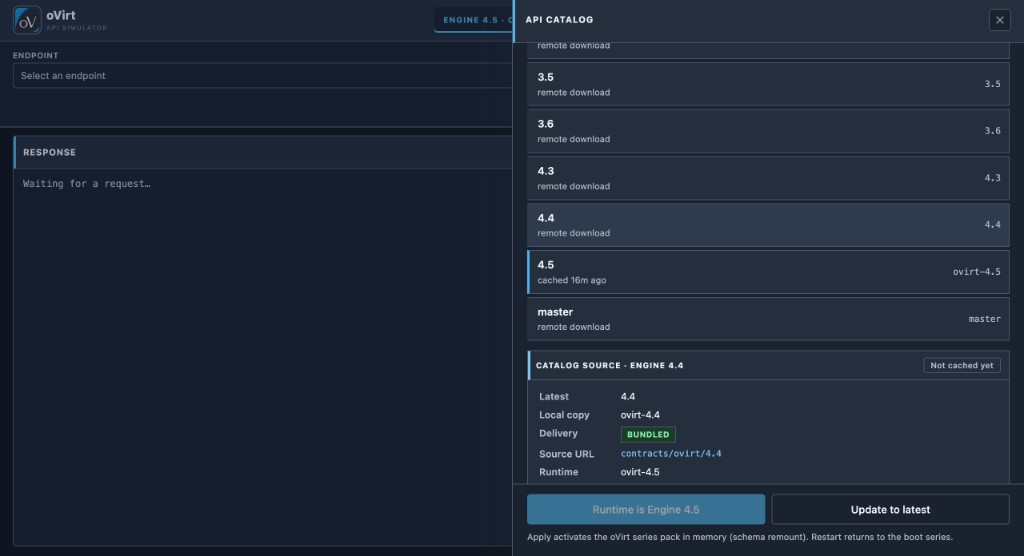Click the Update to latest button

coord(890,510)
